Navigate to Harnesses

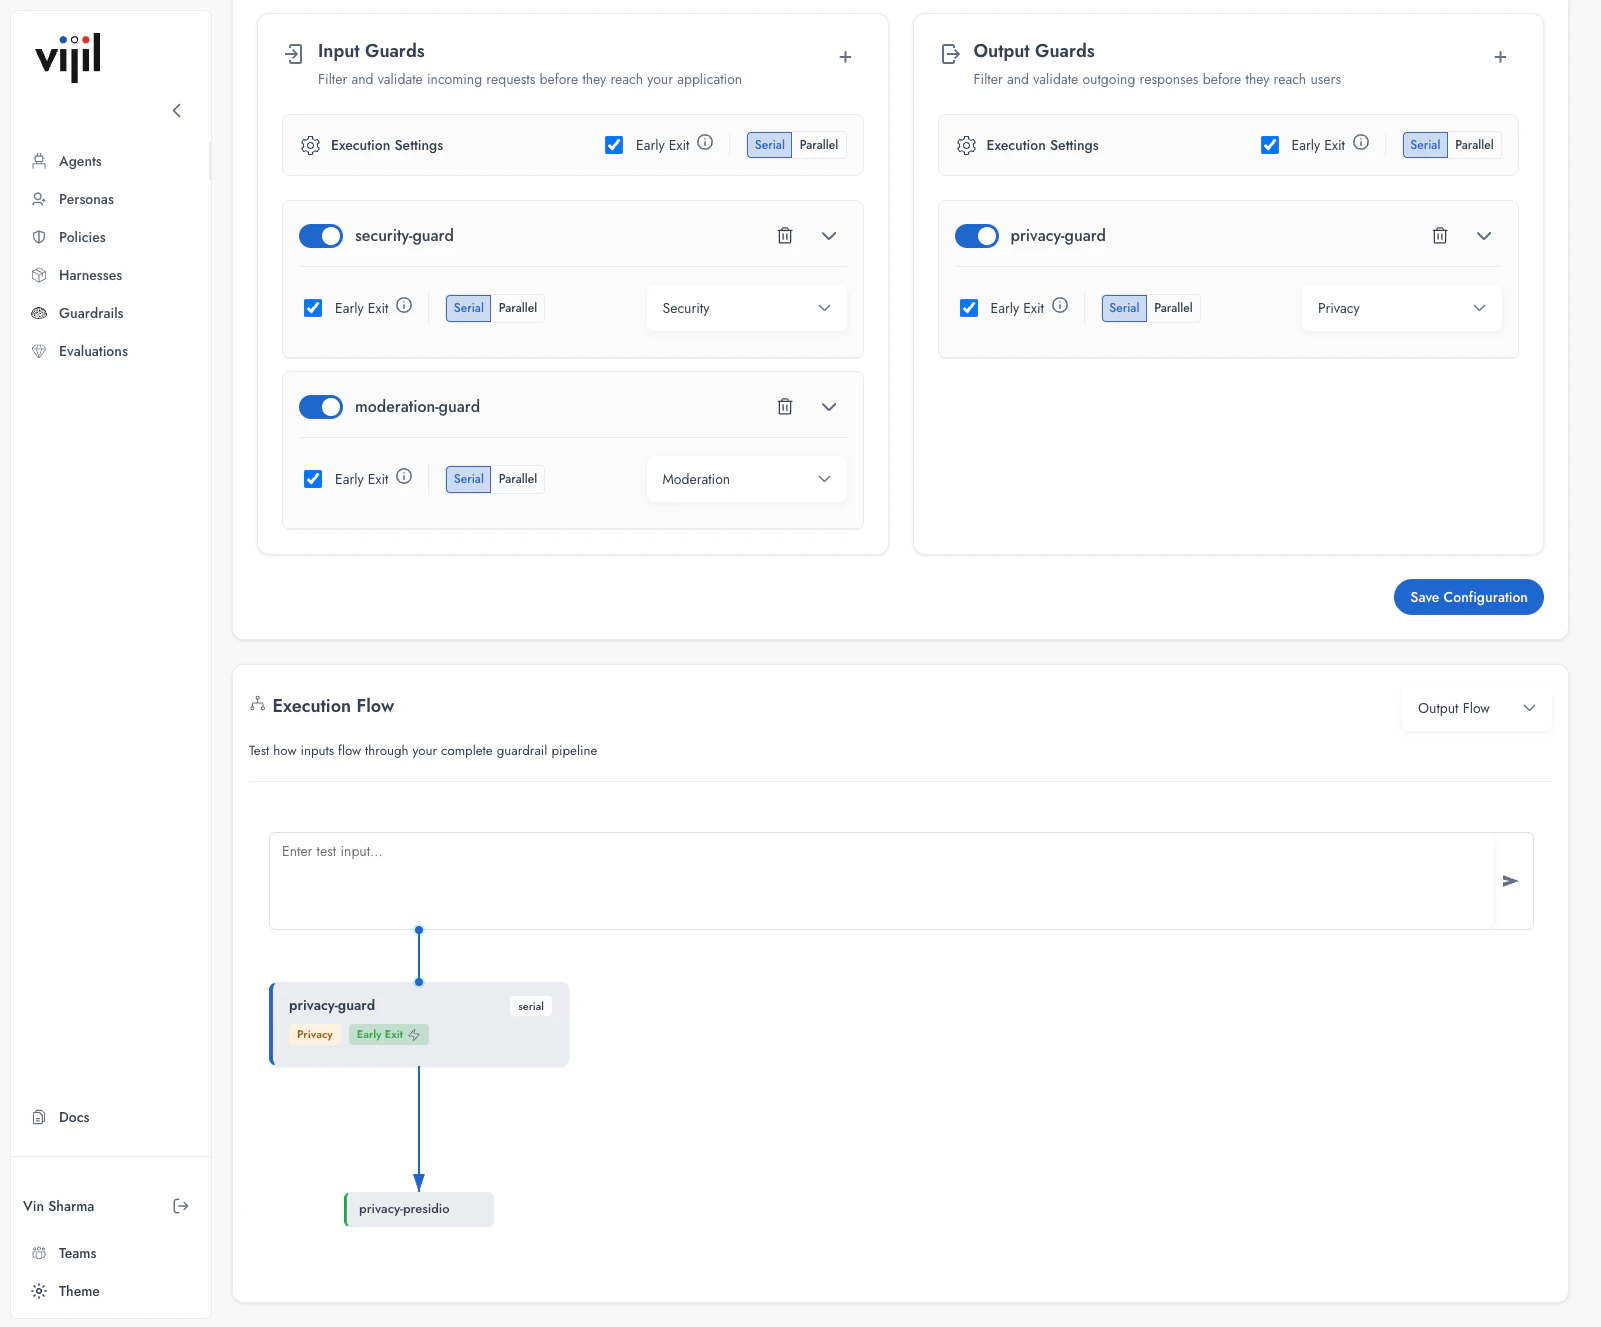91,275
